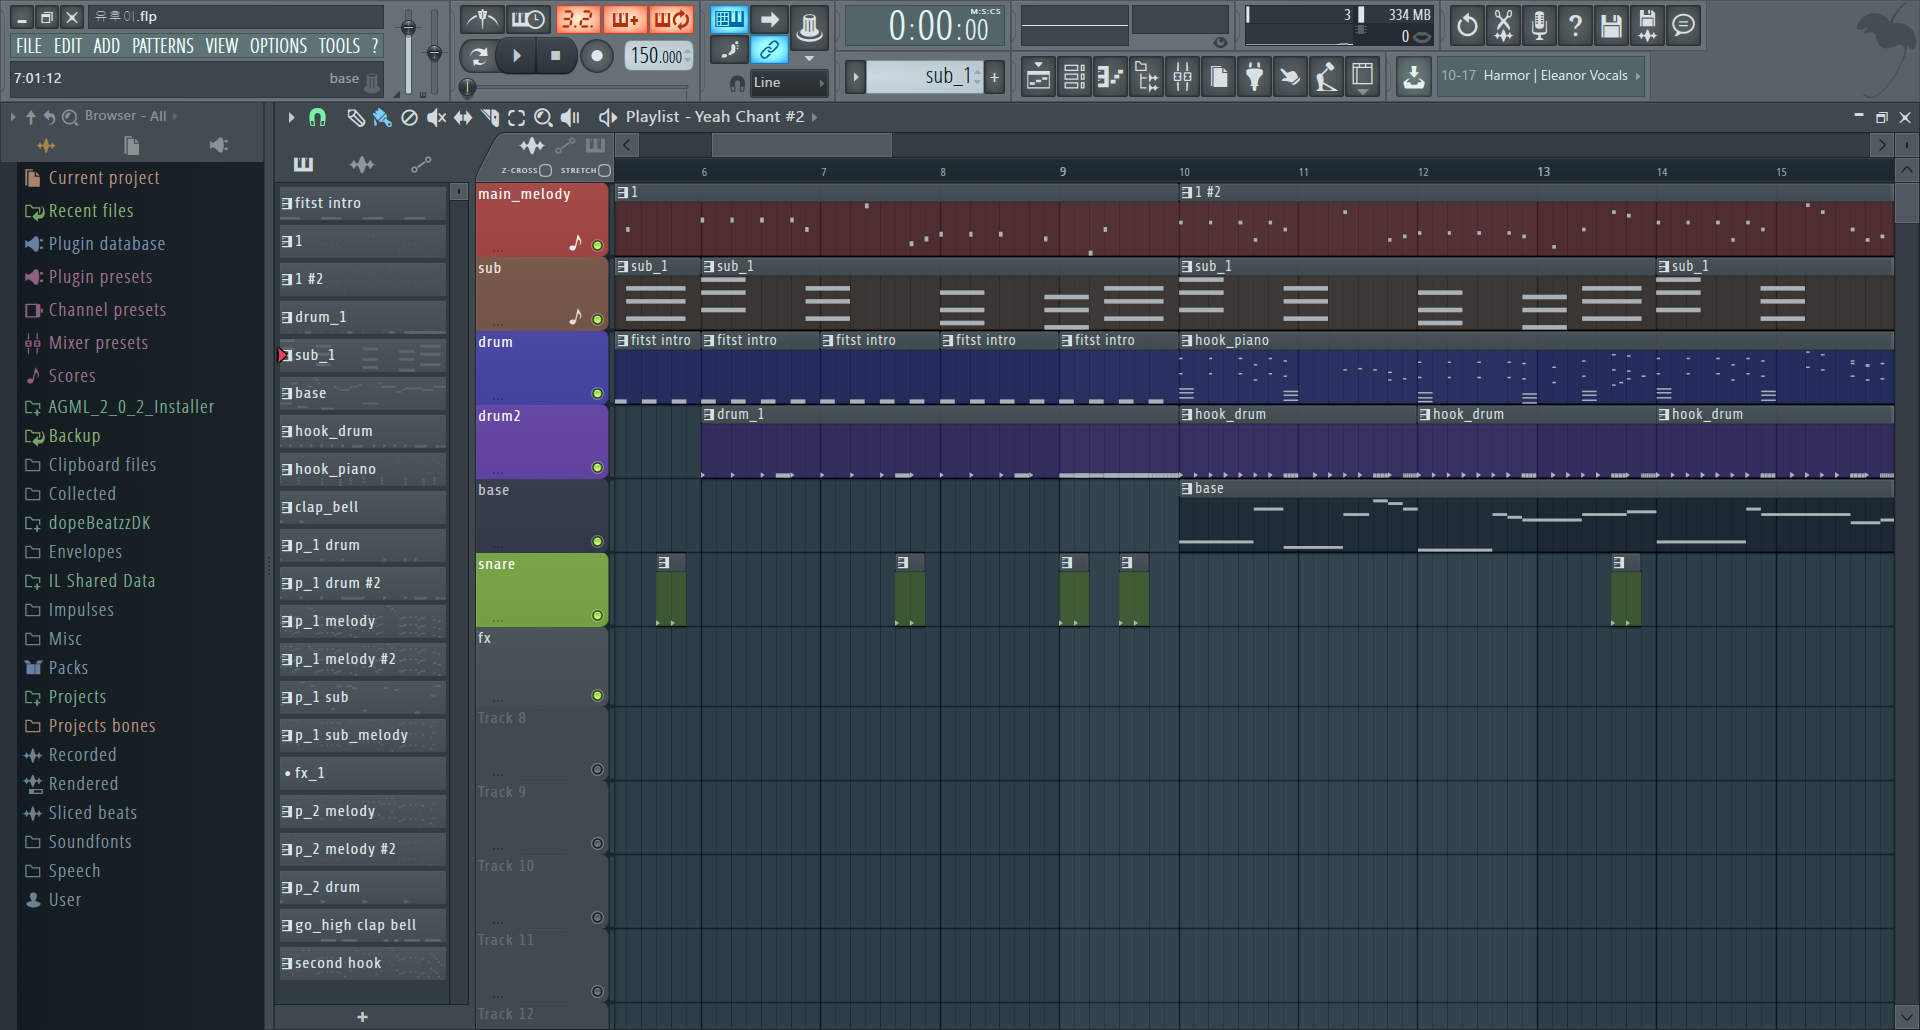Screen dimensions: 1920x1030
Task: Expand the Harmor Eleanor Vocals hint arrow
Action: tap(1637, 76)
